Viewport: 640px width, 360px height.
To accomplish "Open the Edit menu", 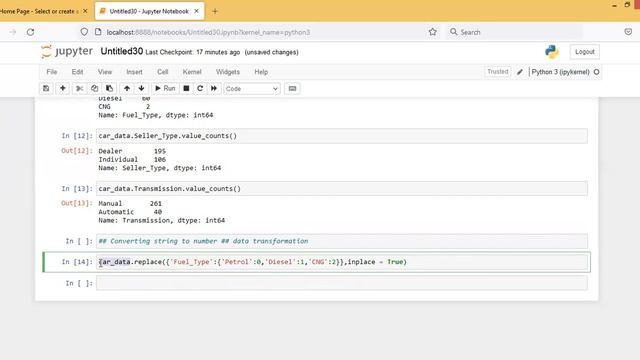I will tap(77, 72).
